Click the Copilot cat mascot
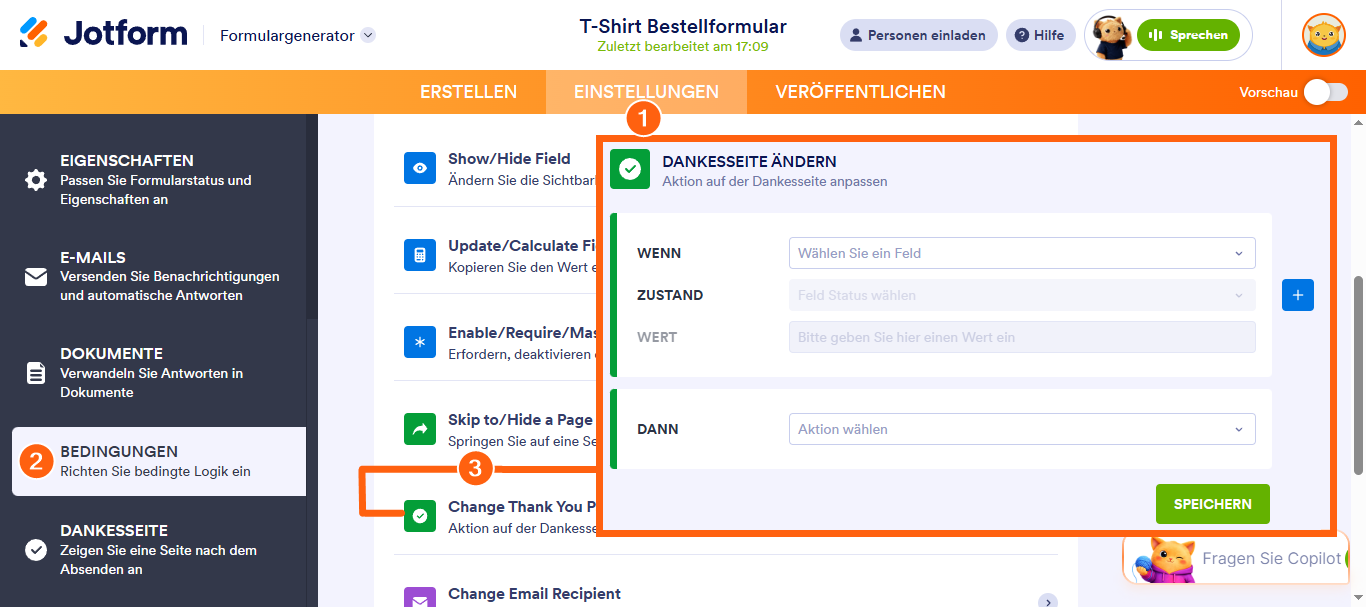Image resolution: width=1366 pixels, height=607 pixels. 1165,560
